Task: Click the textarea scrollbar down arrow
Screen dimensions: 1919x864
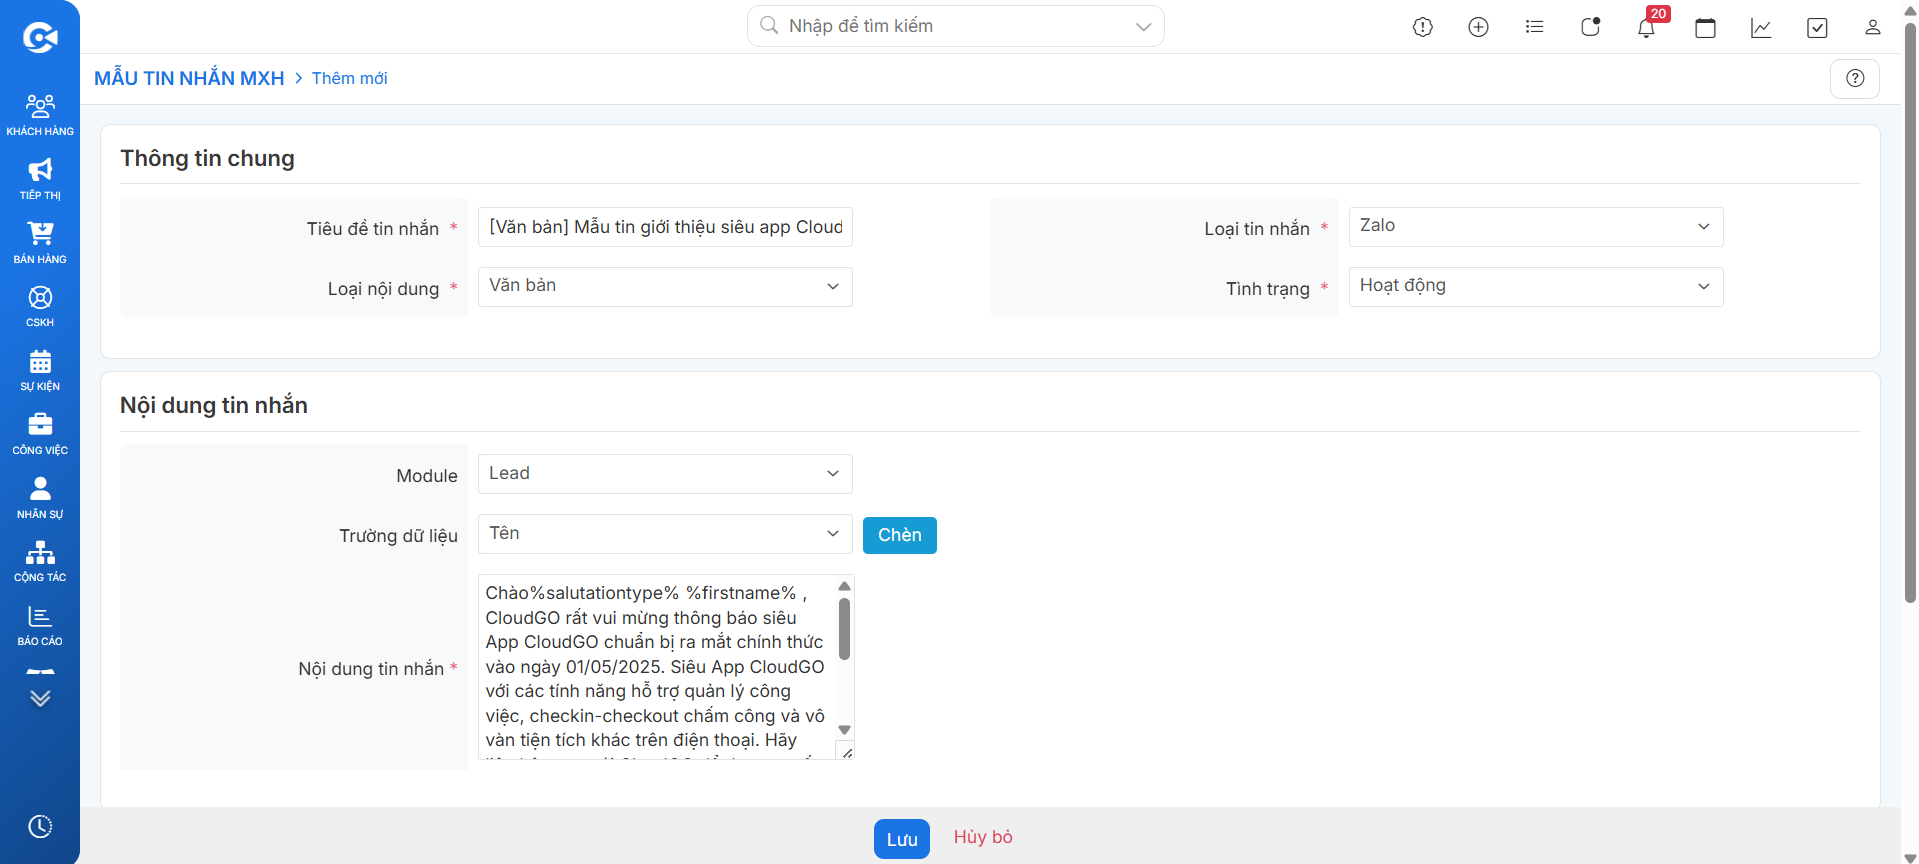Action: 844,730
